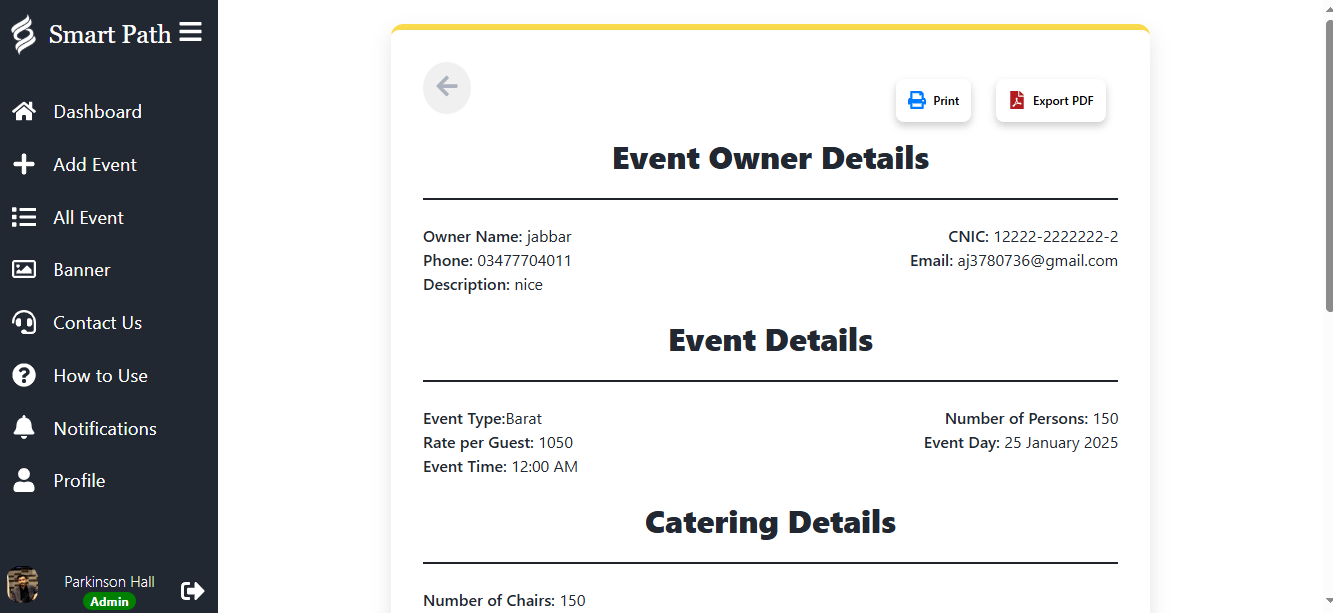
Task: Click the Profile person icon
Action: click(24, 480)
